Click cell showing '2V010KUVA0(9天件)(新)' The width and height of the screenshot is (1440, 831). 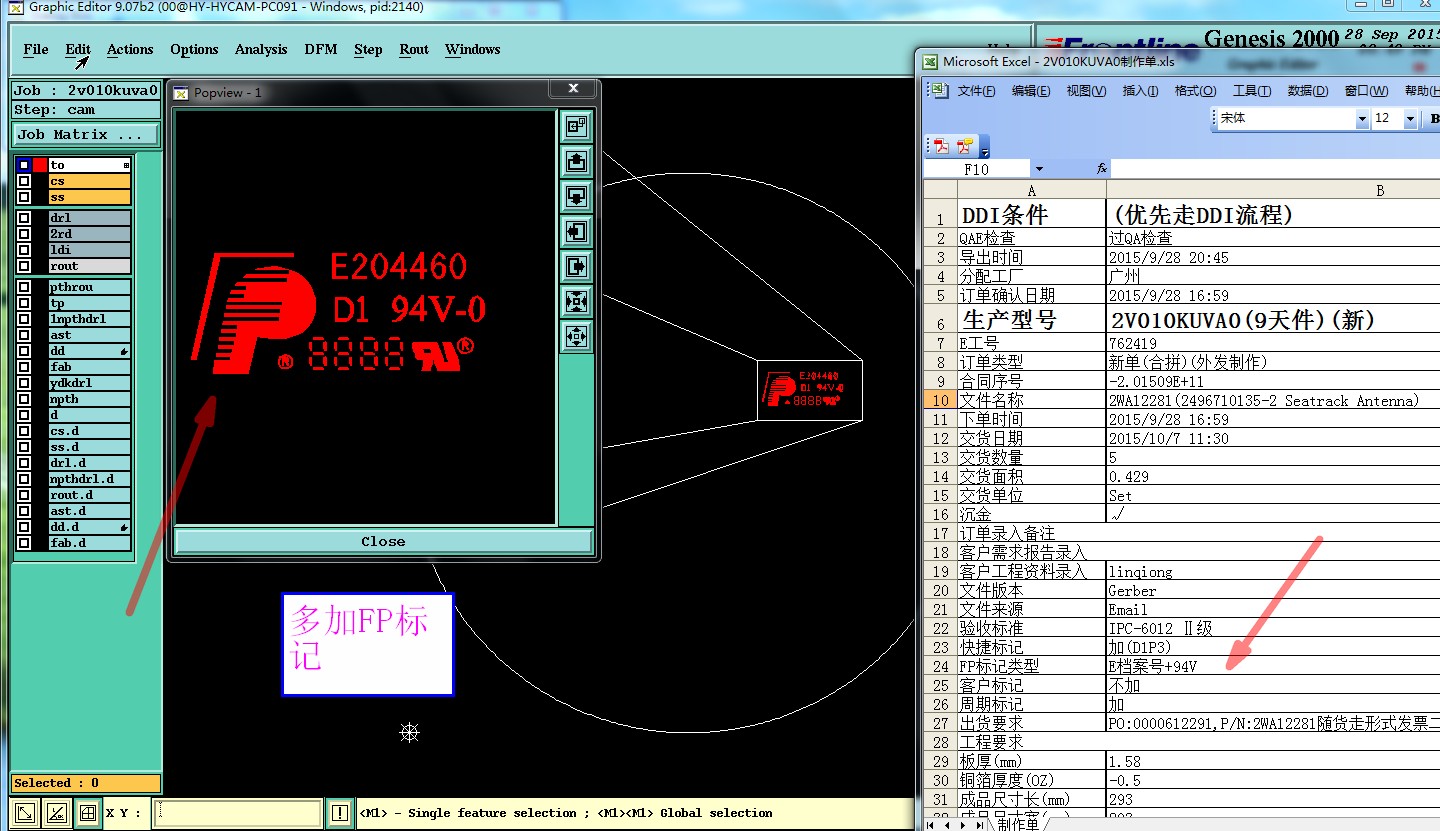1273,320
